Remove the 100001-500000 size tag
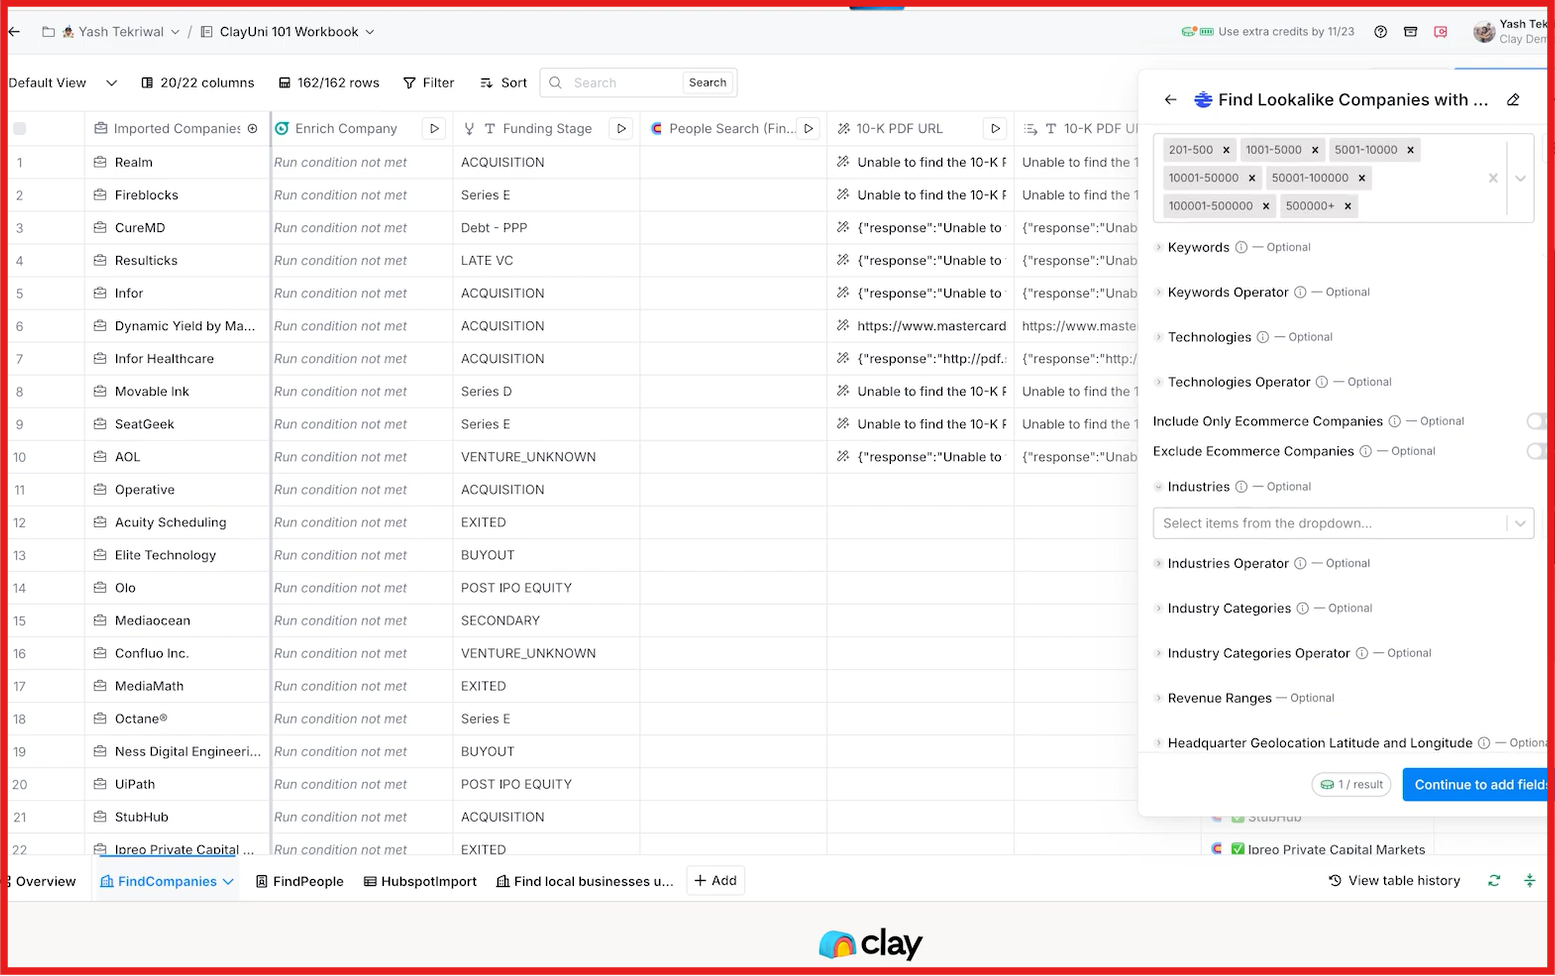This screenshot has width=1555, height=976. point(1265,206)
